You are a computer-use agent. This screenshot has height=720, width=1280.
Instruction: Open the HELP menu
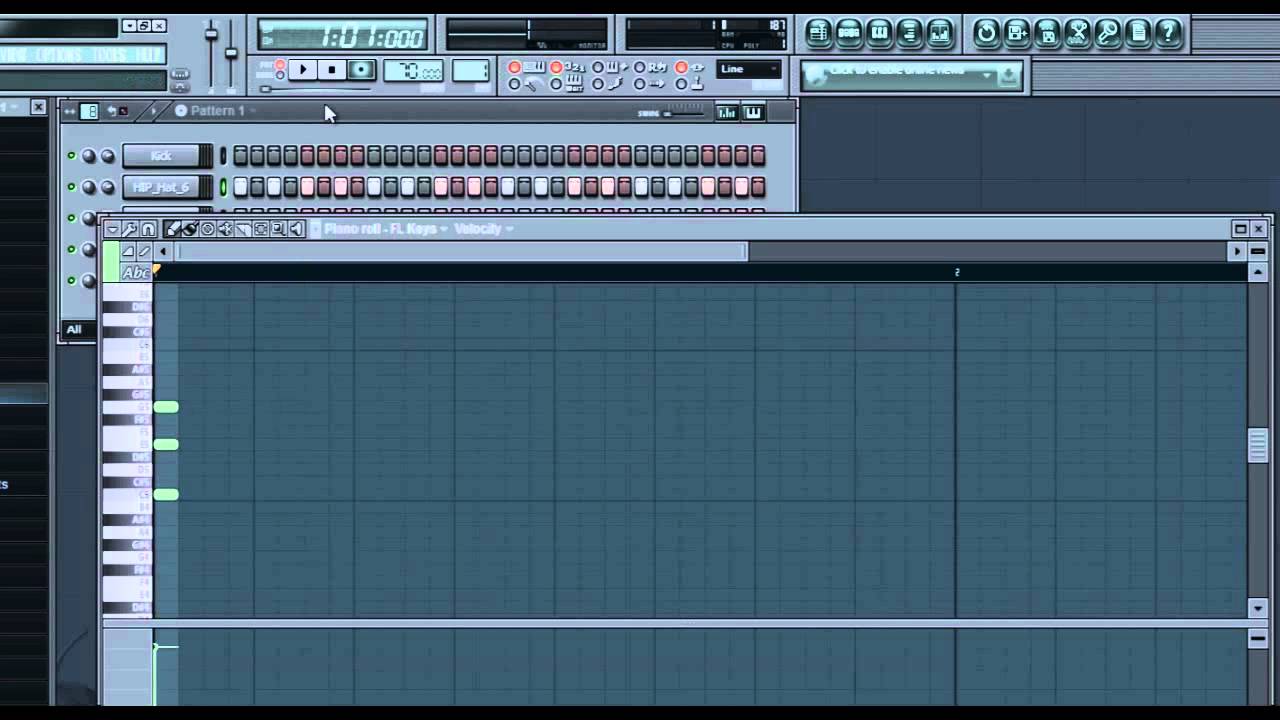(149, 55)
